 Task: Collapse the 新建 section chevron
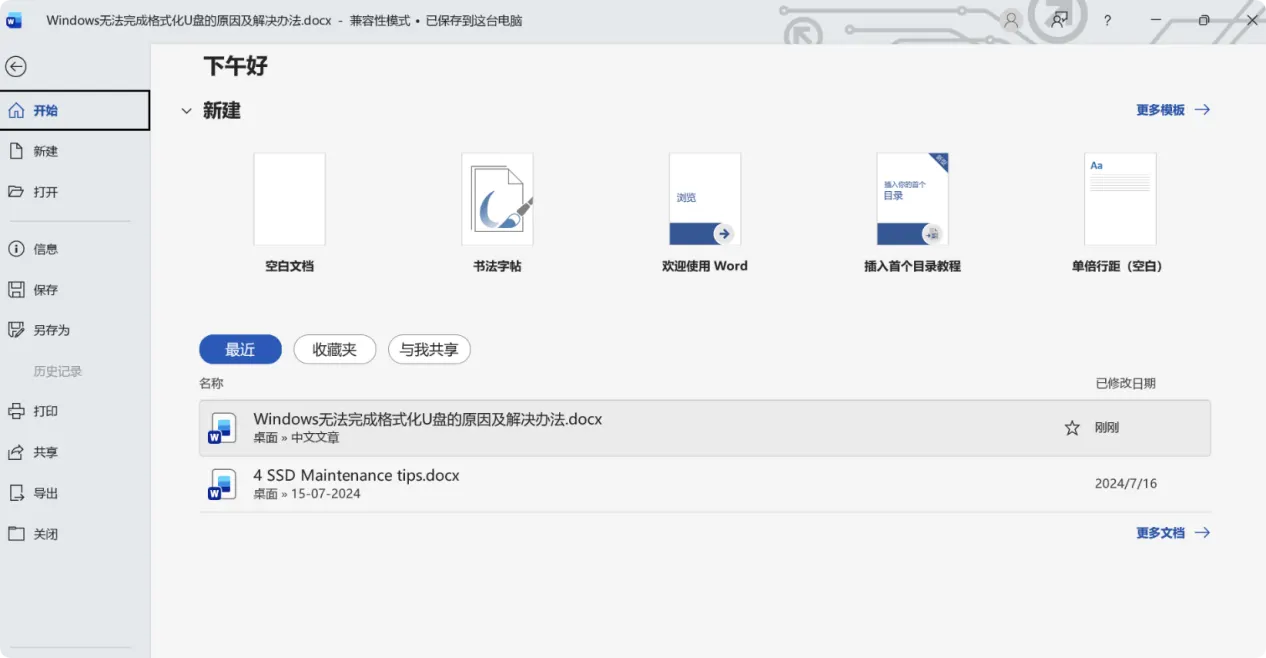pyautogui.click(x=186, y=111)
